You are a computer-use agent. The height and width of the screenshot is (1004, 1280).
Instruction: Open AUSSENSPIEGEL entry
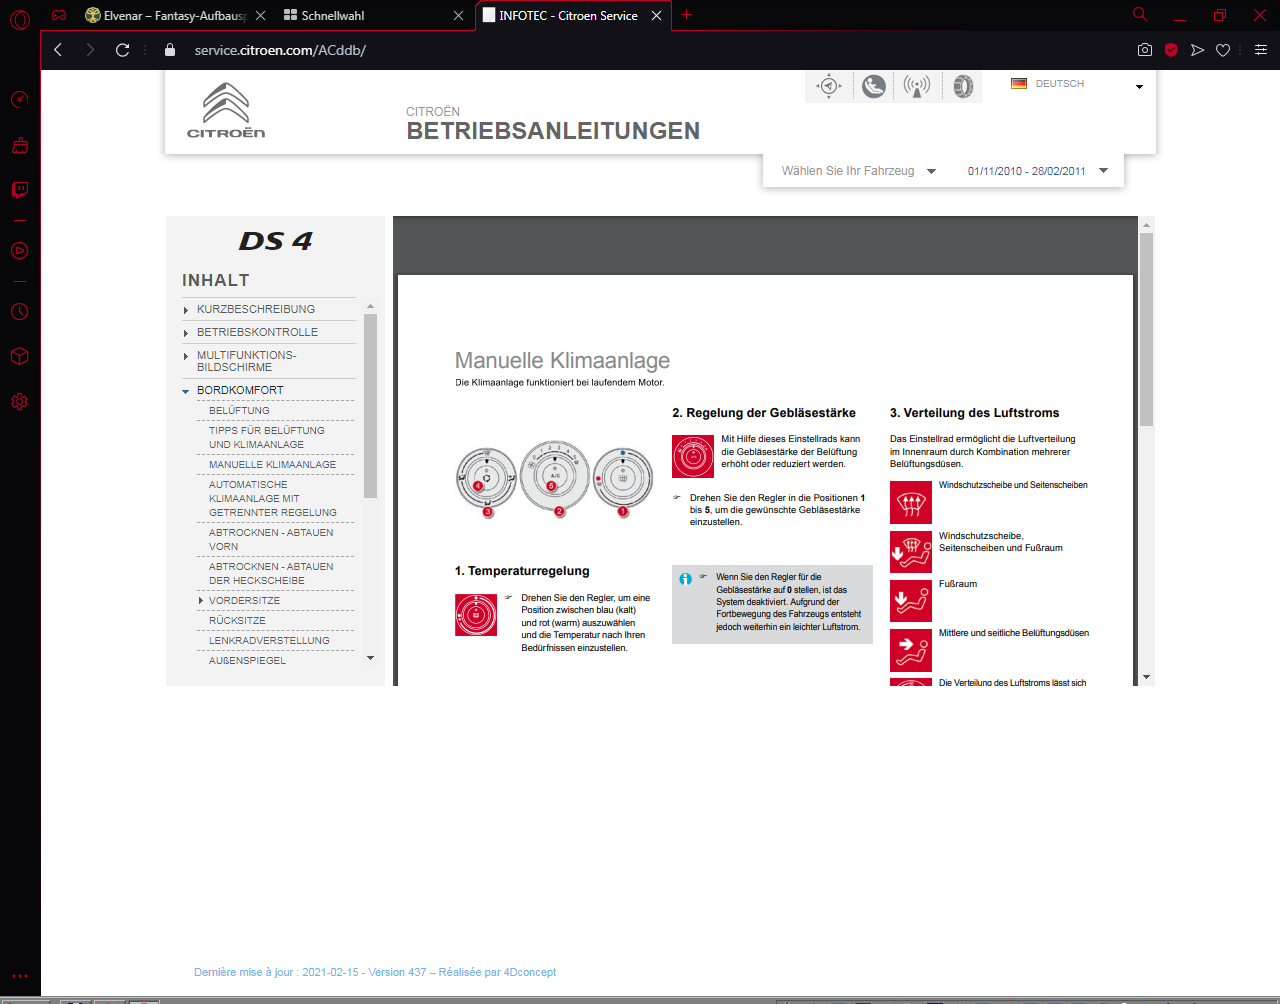coord(247,661)
